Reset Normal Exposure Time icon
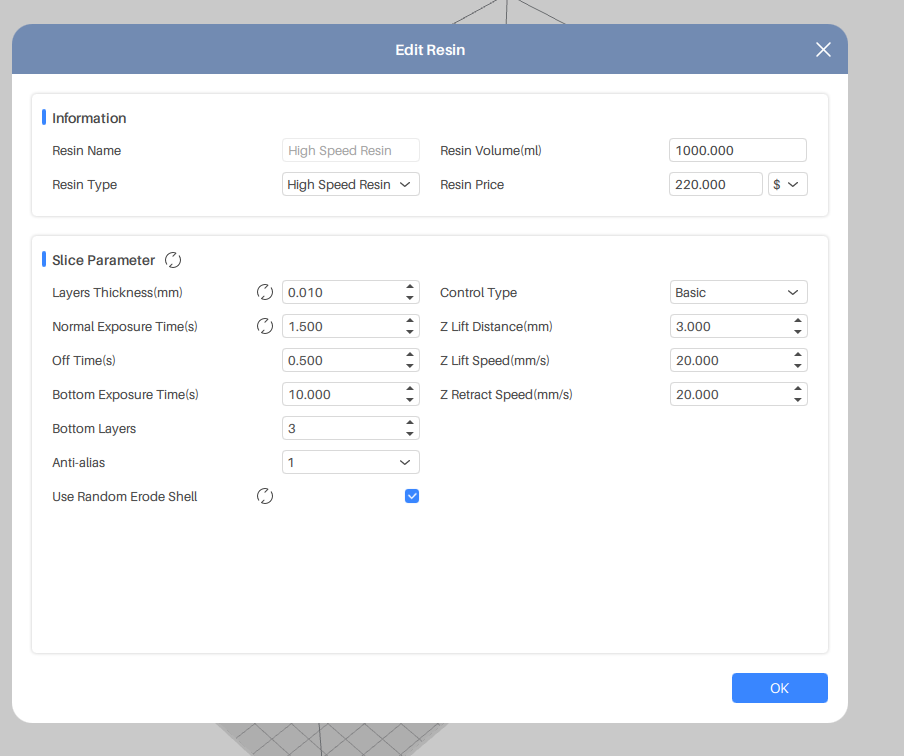Image resolution: width=904 pixels, height=756 pixels. 265,326
